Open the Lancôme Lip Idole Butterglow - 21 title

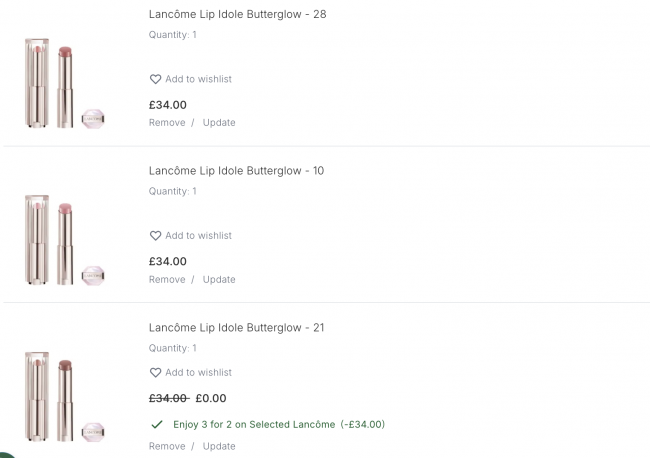coord(236,328)
